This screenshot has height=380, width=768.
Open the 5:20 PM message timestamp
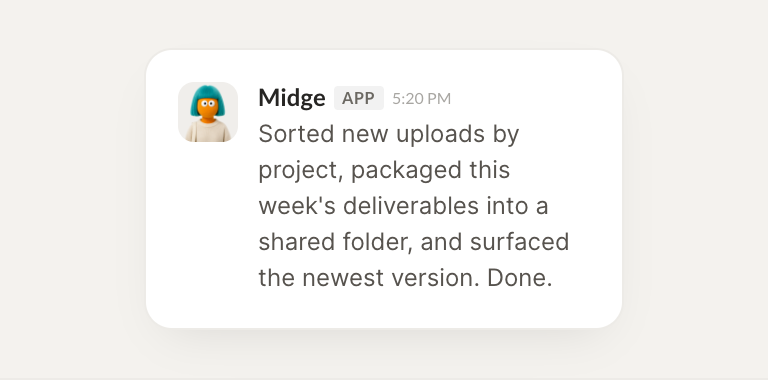tap(421, 98)
